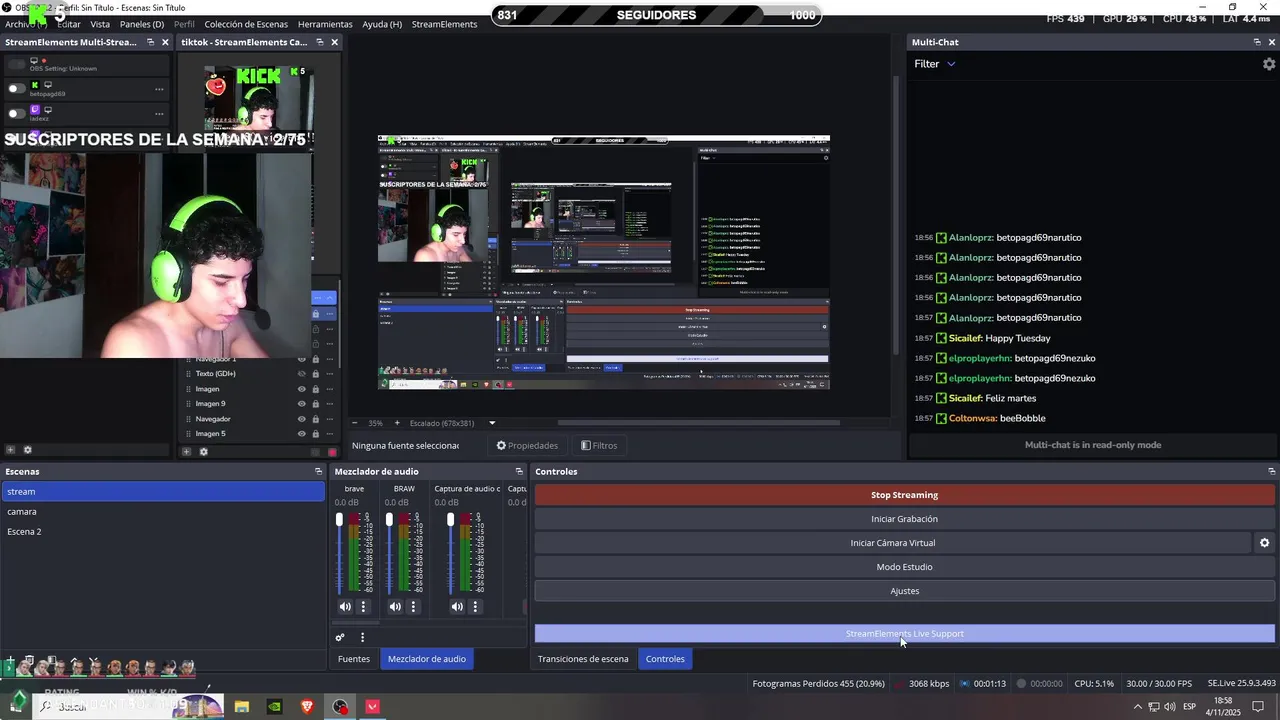Add a source with plus in tiktok panel
Screen dimensions: 1280x720
coord(186,451)
